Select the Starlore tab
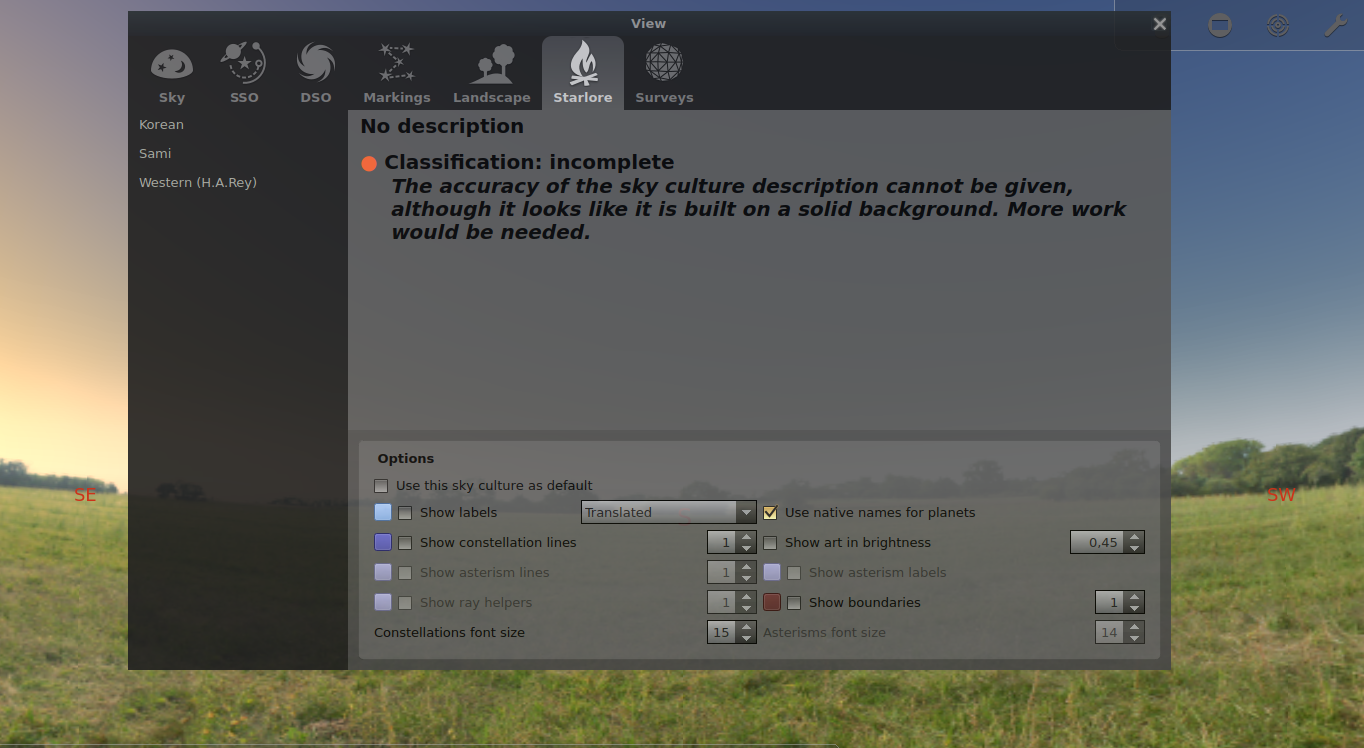Image resolution: width=1364 pixels, height=748 pixels. pyautogui.click(x=583, y=74)
